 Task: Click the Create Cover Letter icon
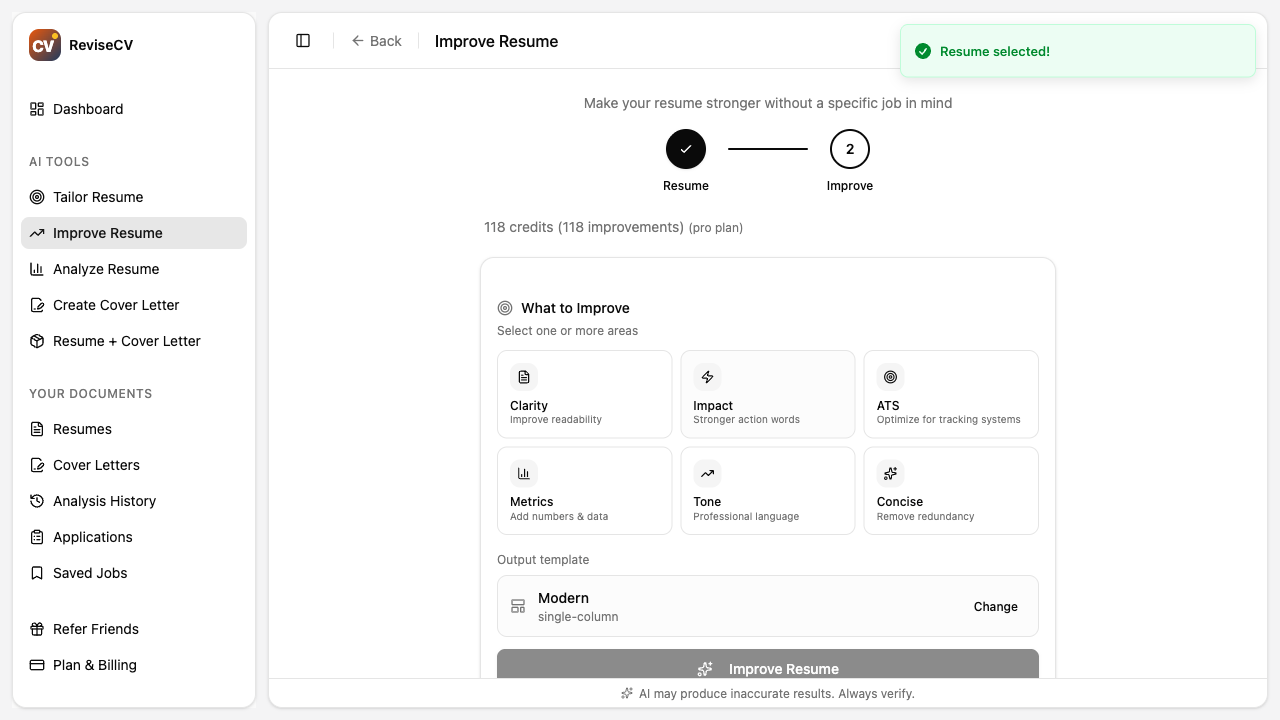(36, 305)
